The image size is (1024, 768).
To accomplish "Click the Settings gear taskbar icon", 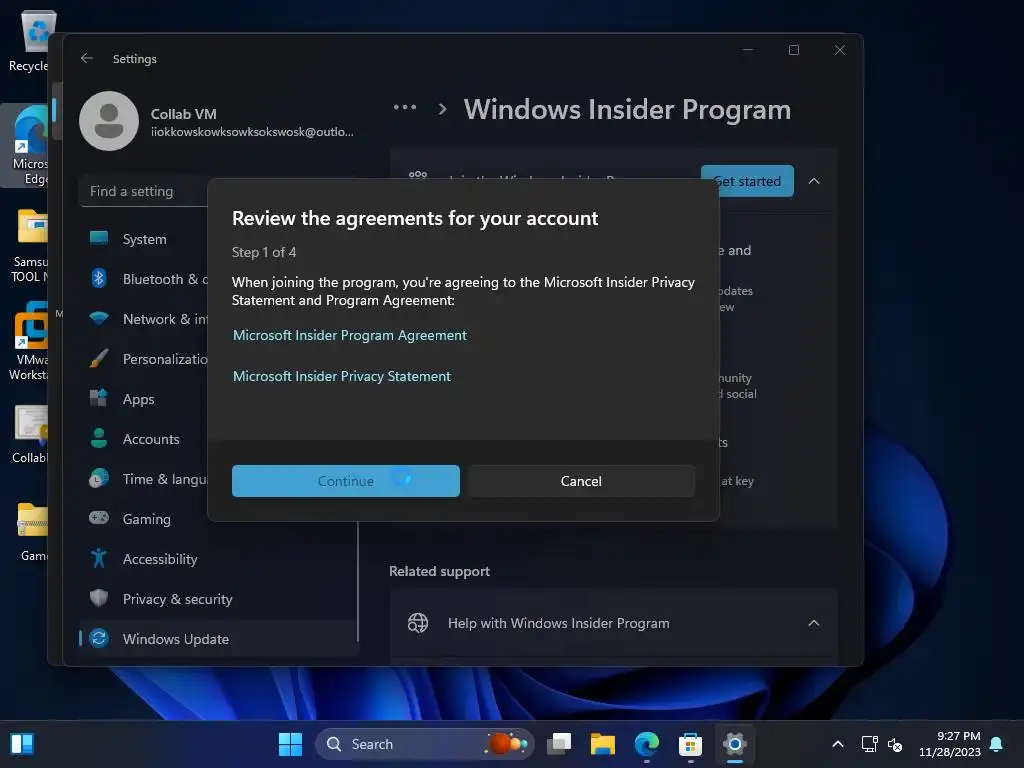I will (735, 744).
